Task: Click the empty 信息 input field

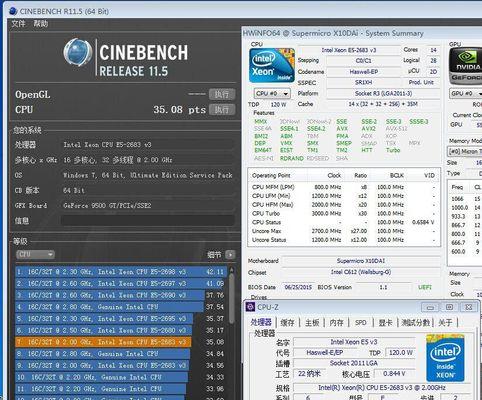Action: tap(147, 220)
